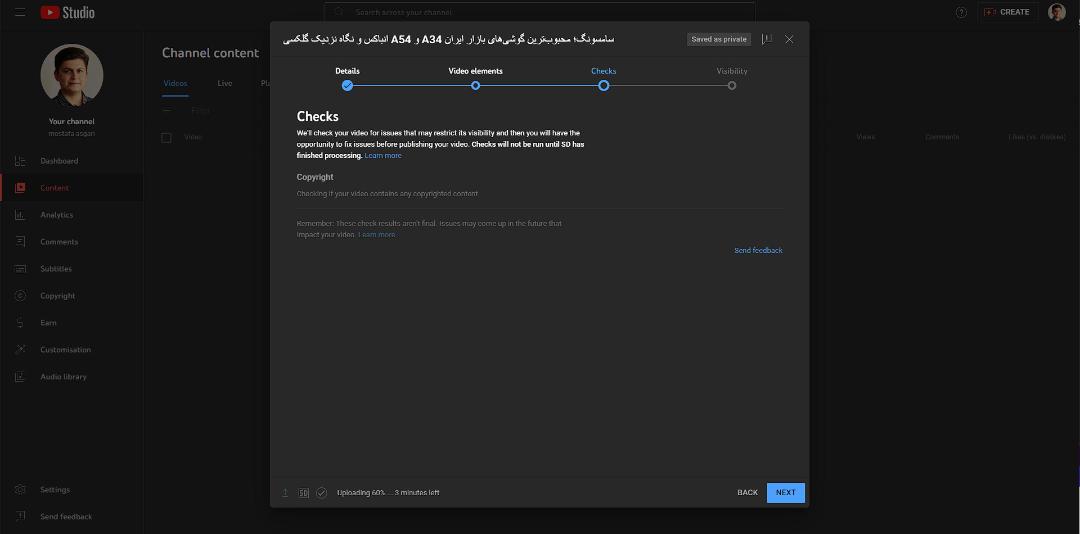Click the Views column header
Viewport: 1080px width, 534px height.
point(866,137)
